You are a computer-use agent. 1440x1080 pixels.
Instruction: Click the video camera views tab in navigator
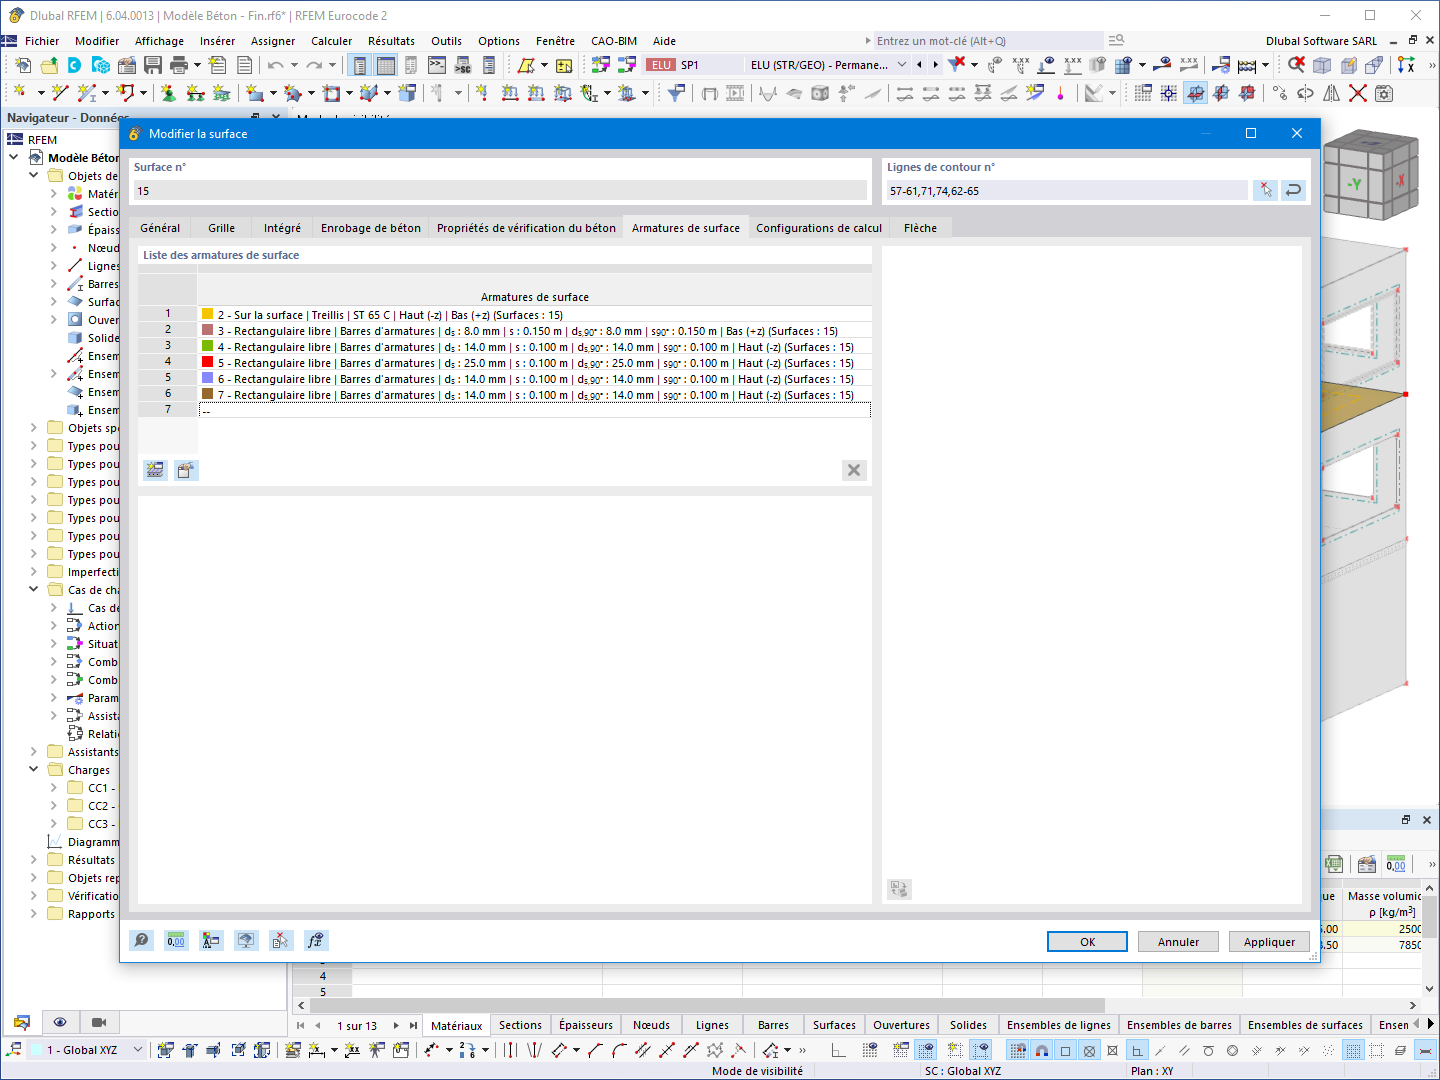coord(99,1022)
